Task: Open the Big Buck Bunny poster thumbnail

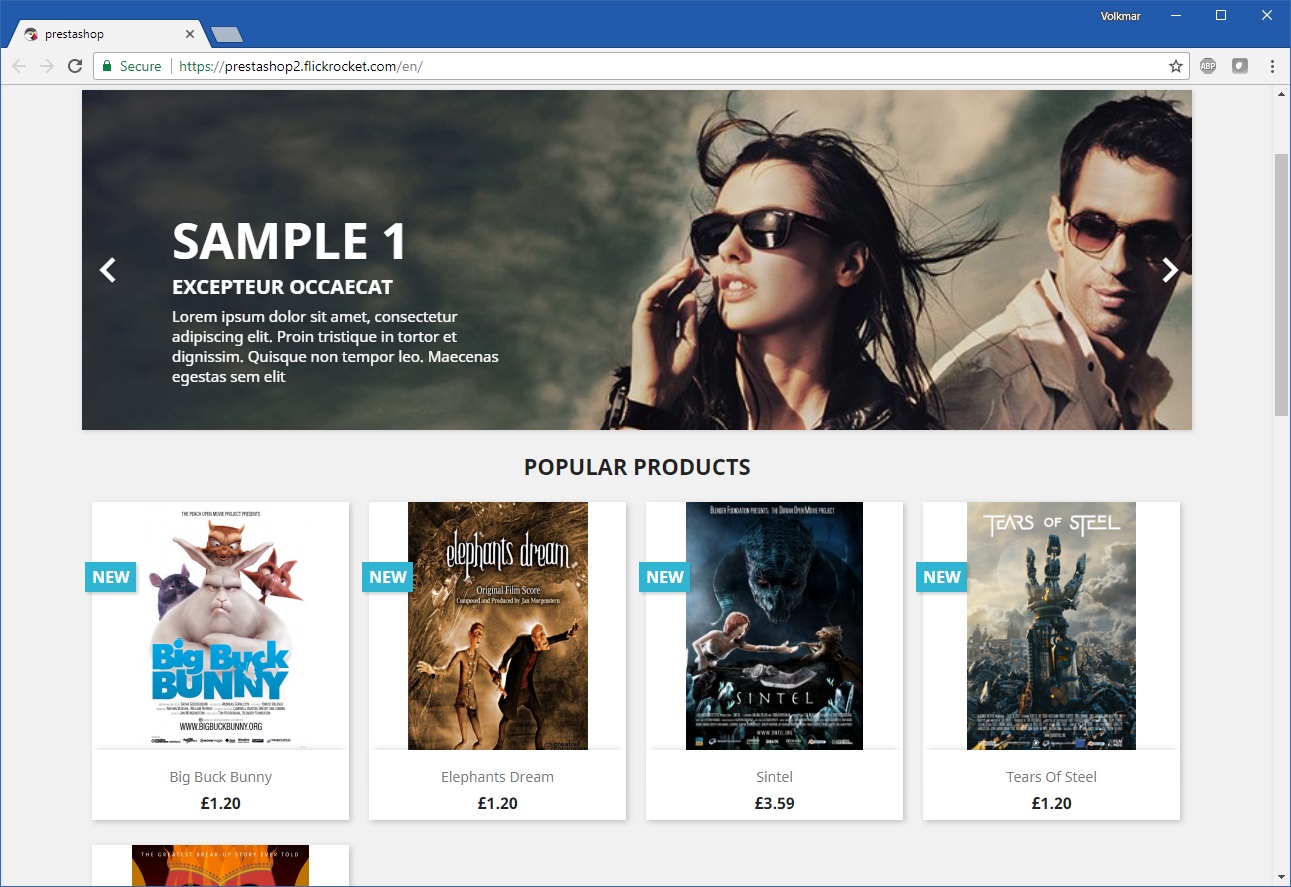Action: (x=220, y=626)
